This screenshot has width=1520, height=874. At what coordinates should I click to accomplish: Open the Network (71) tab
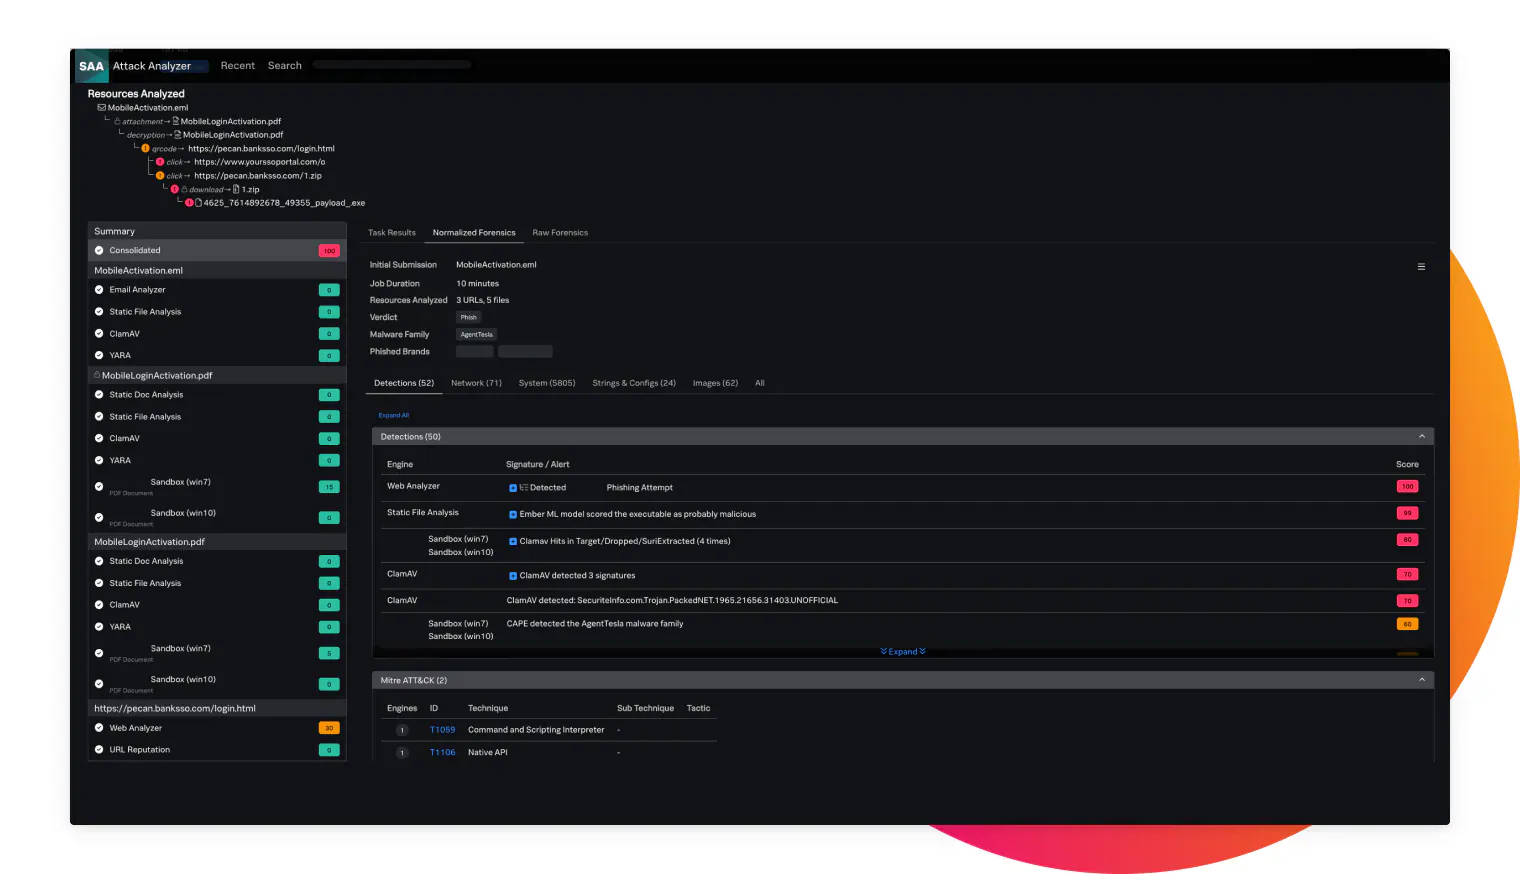[x=476, y=382]
